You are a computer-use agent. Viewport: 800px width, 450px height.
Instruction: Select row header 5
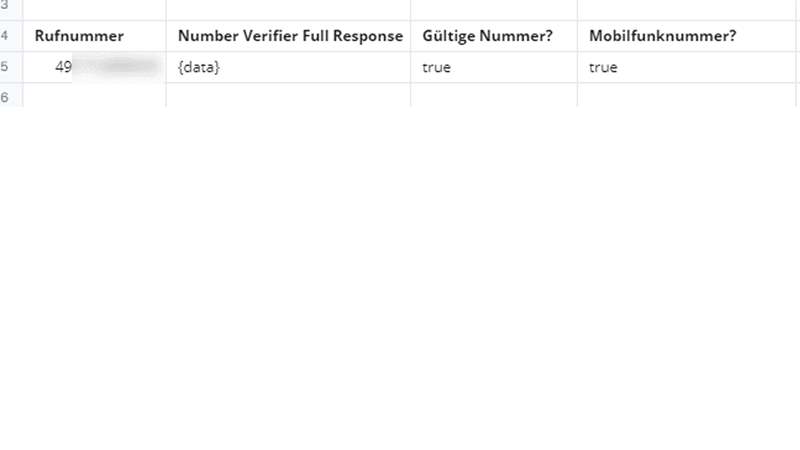tap(8, 67)
